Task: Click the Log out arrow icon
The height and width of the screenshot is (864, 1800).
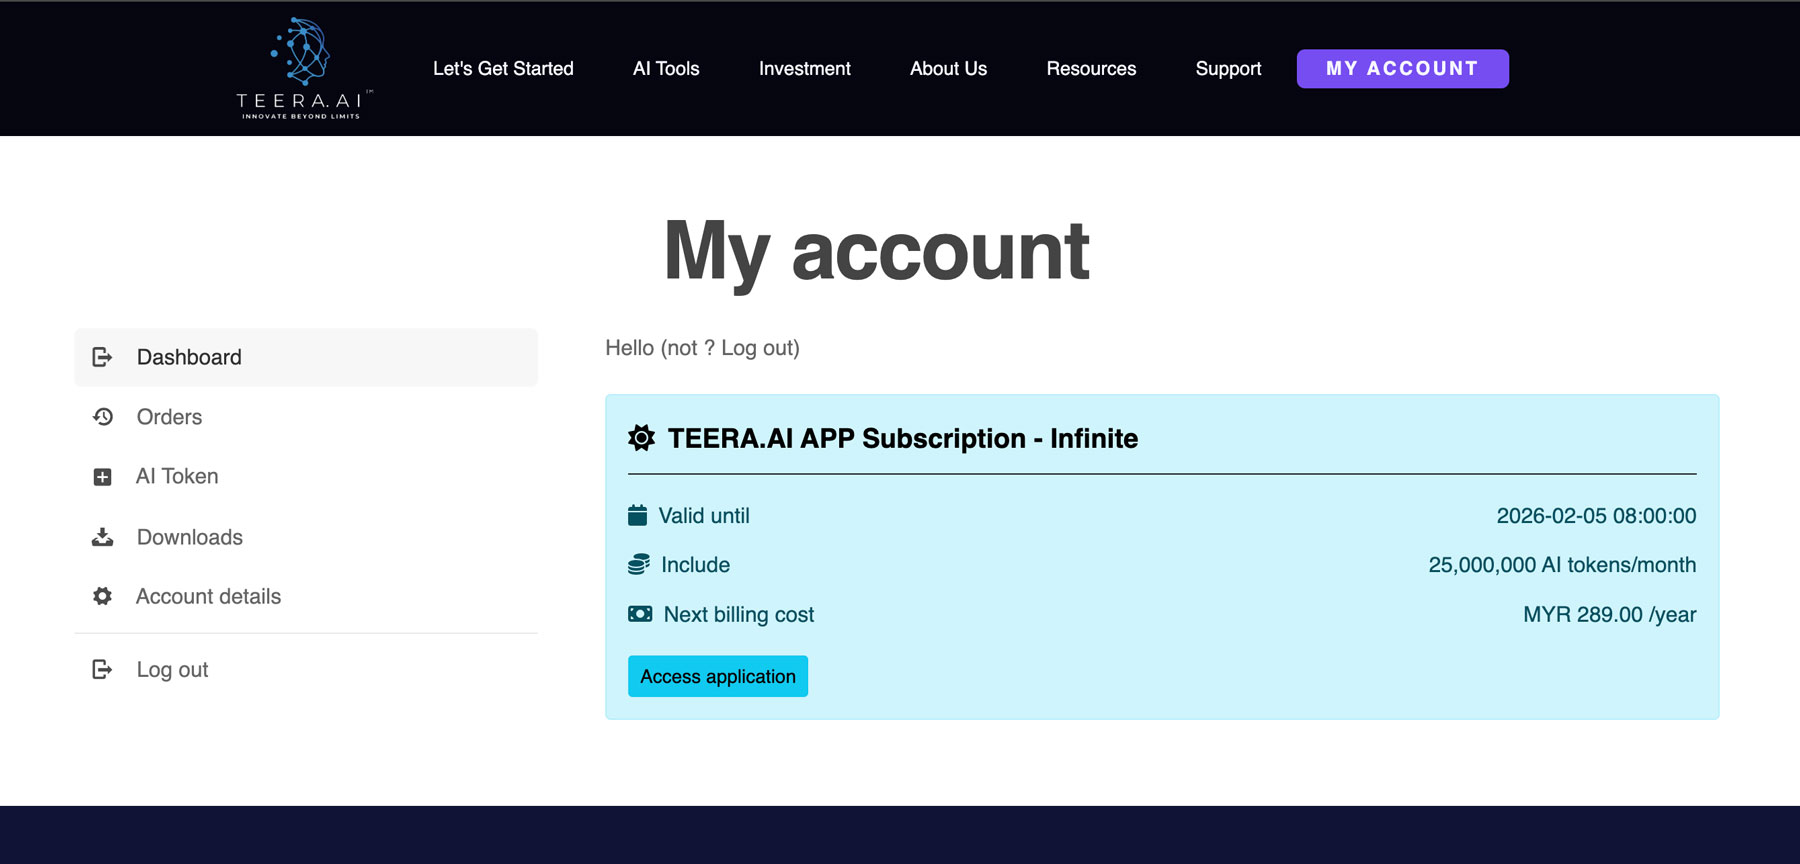Action: [102, 669]
